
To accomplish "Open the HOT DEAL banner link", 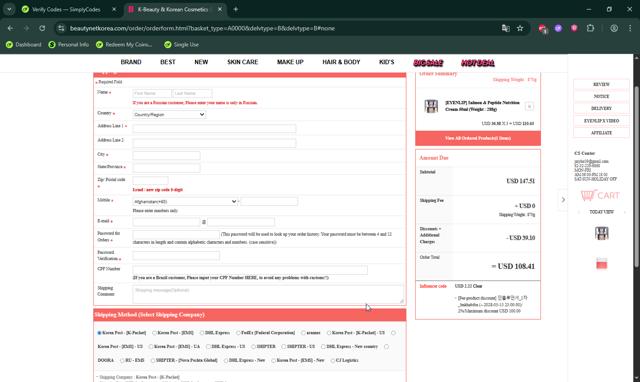I will pyautogui.click(x=478, y=63).
